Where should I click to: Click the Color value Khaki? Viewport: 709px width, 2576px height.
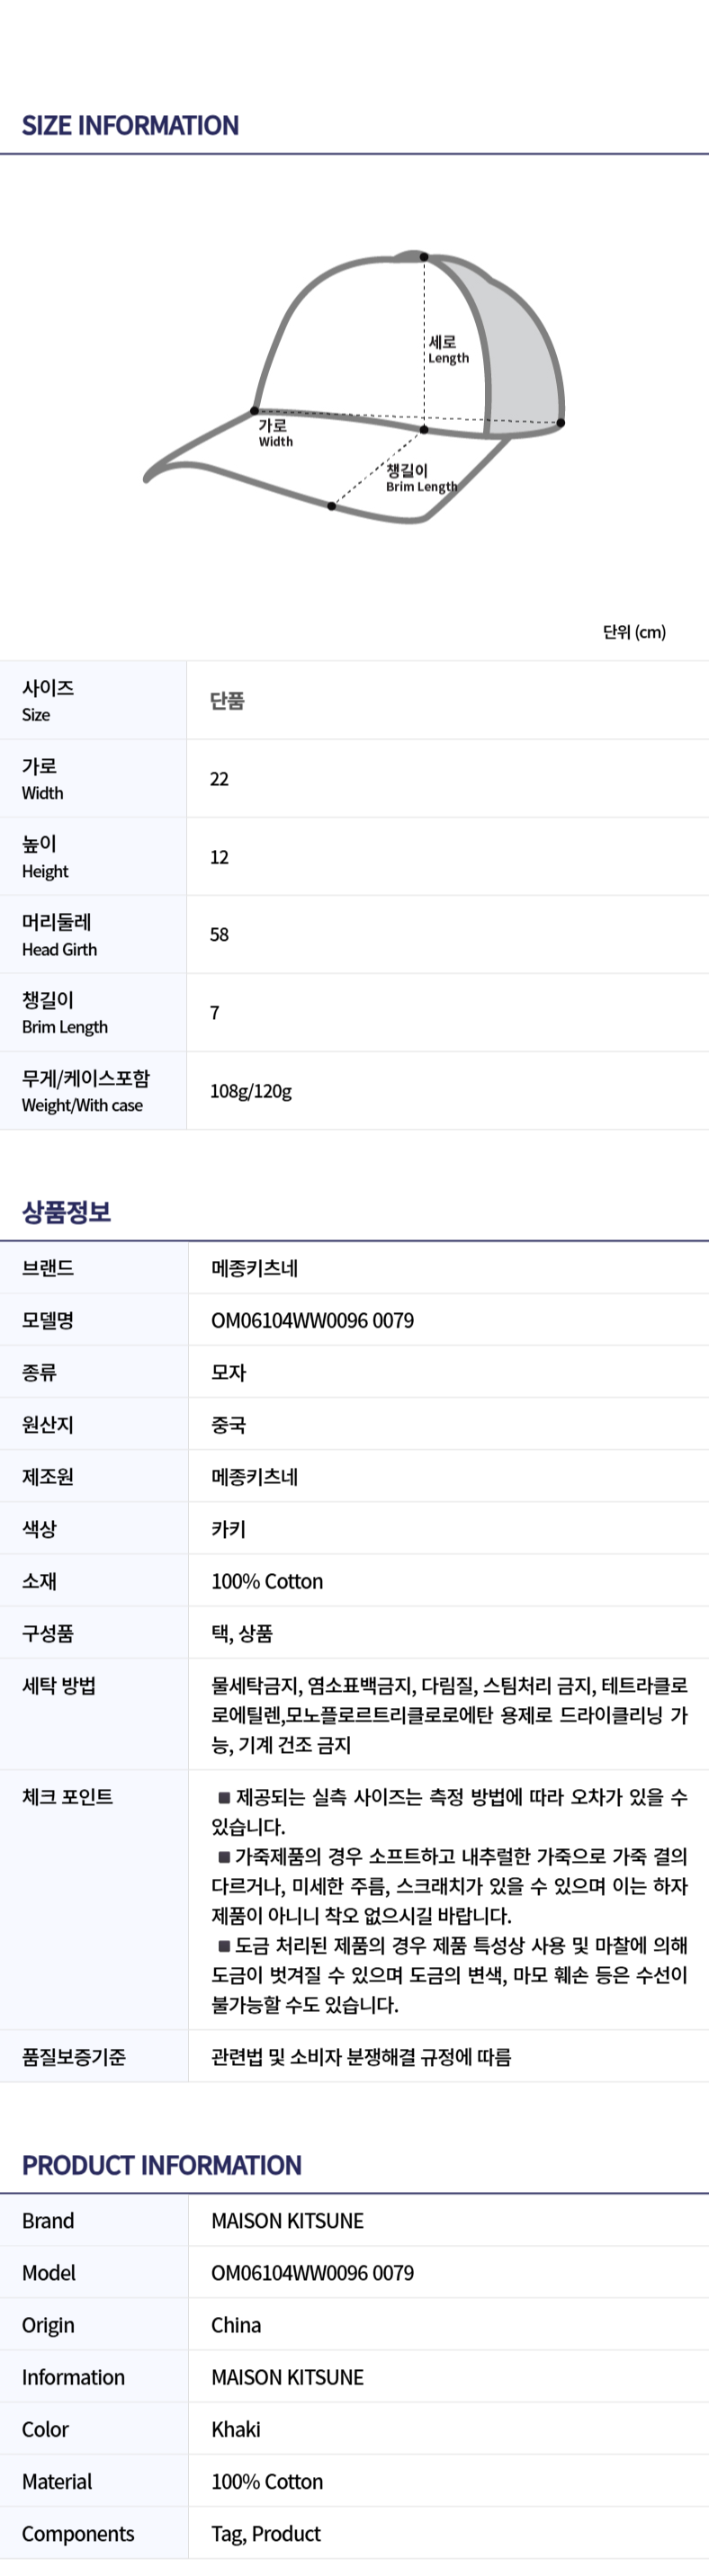[236, 2429]
